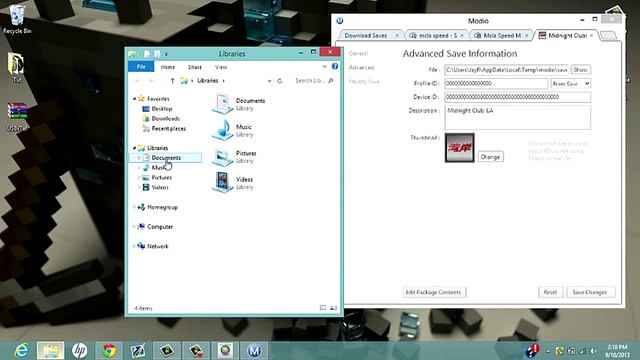The image size is (640, 360).
Task: Click the New folder icon in Explorer title bar
Action: (x=157, y=53)
